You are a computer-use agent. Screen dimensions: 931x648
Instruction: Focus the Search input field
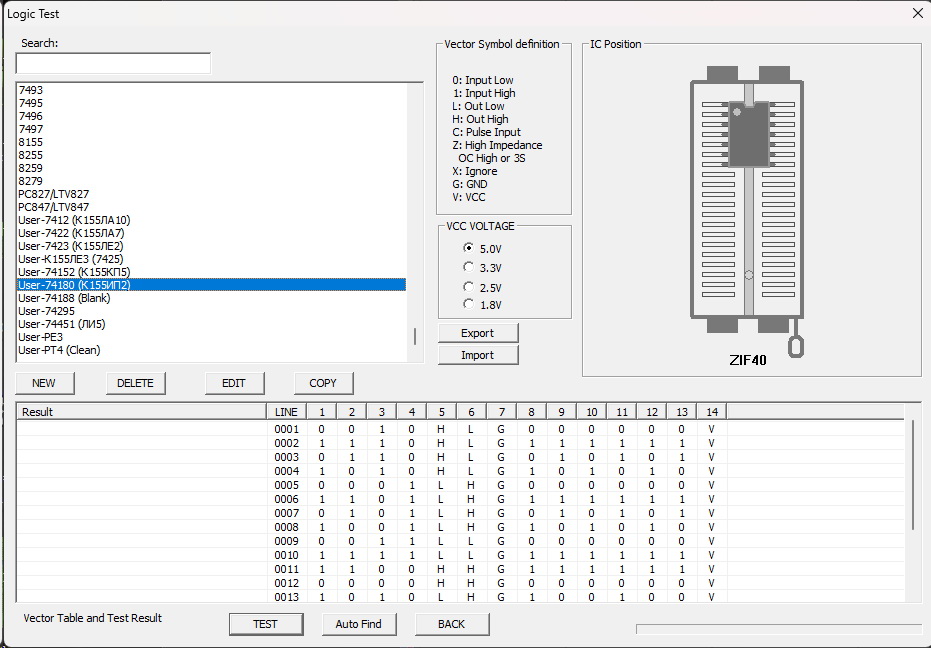point(113,63)
